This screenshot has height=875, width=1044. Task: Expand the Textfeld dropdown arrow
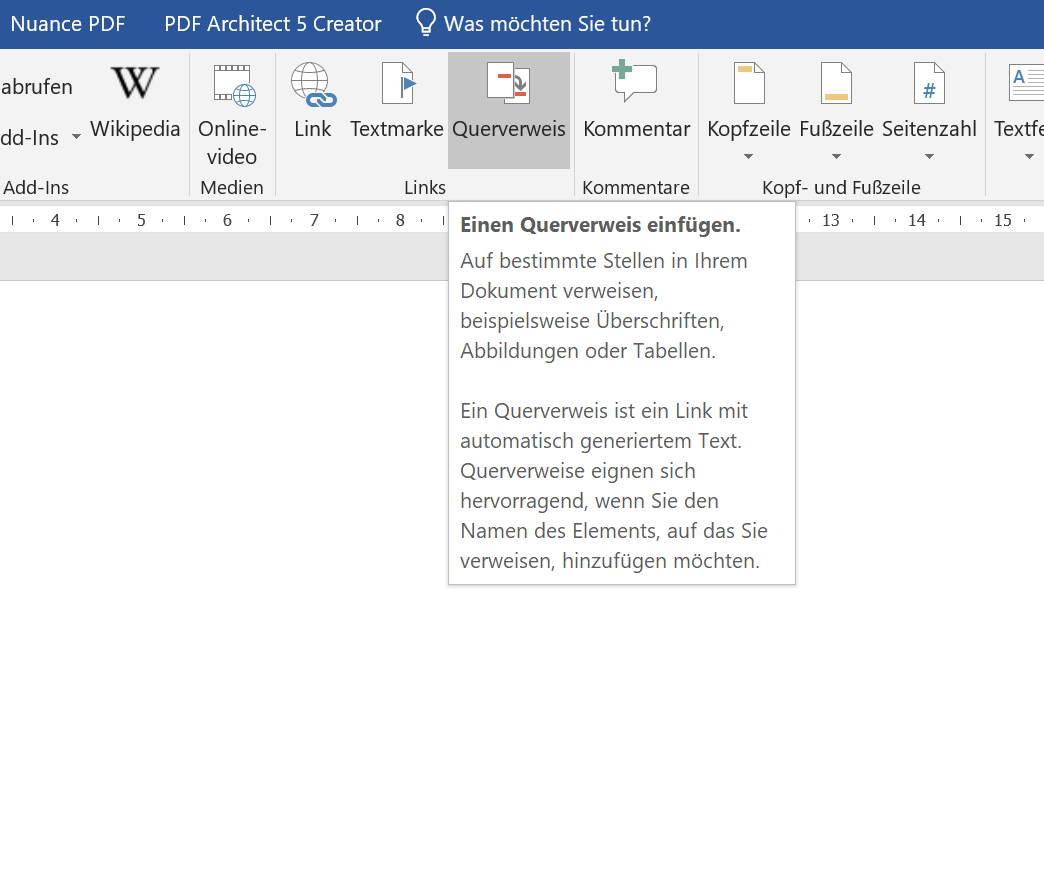[x=1029, y=156]
